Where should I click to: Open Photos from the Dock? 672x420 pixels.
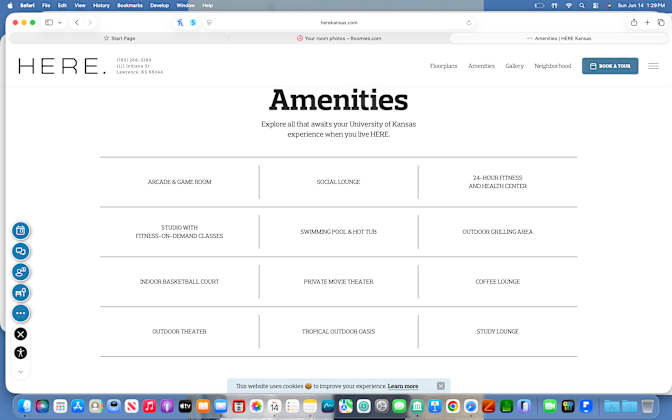[257, 406]
